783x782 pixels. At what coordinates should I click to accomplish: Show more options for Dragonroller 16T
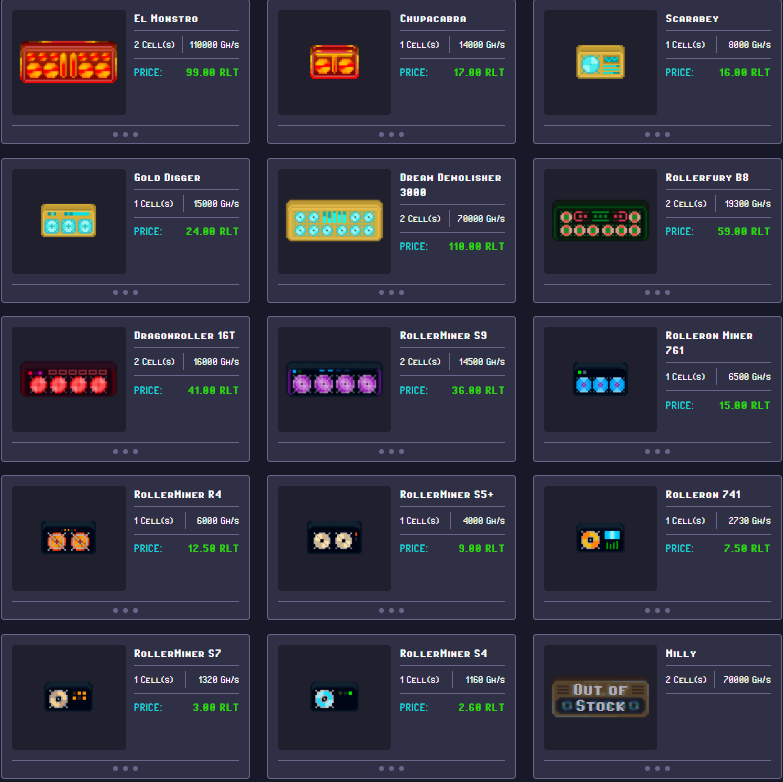(x=125, y=451)
